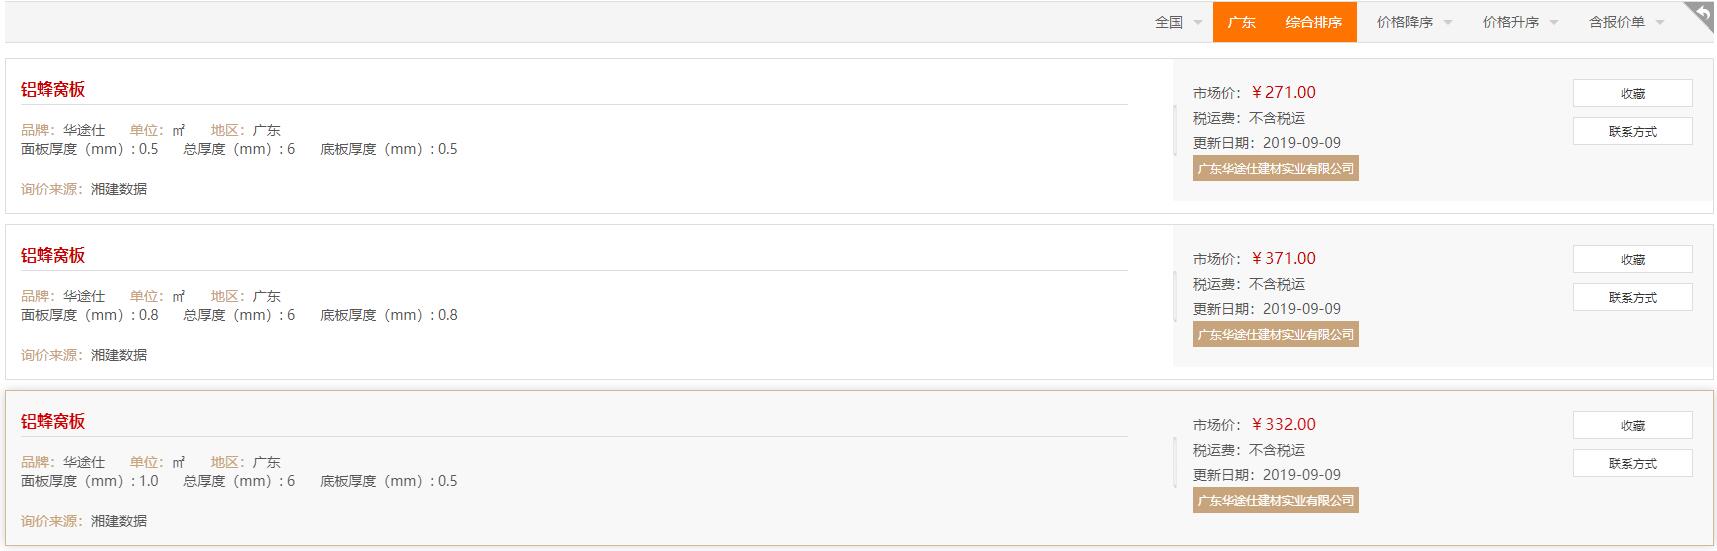1717x551 pixels.
Task: Click 联系方式 for the ¥271.00 item
Action: [x=1632, y=131]
